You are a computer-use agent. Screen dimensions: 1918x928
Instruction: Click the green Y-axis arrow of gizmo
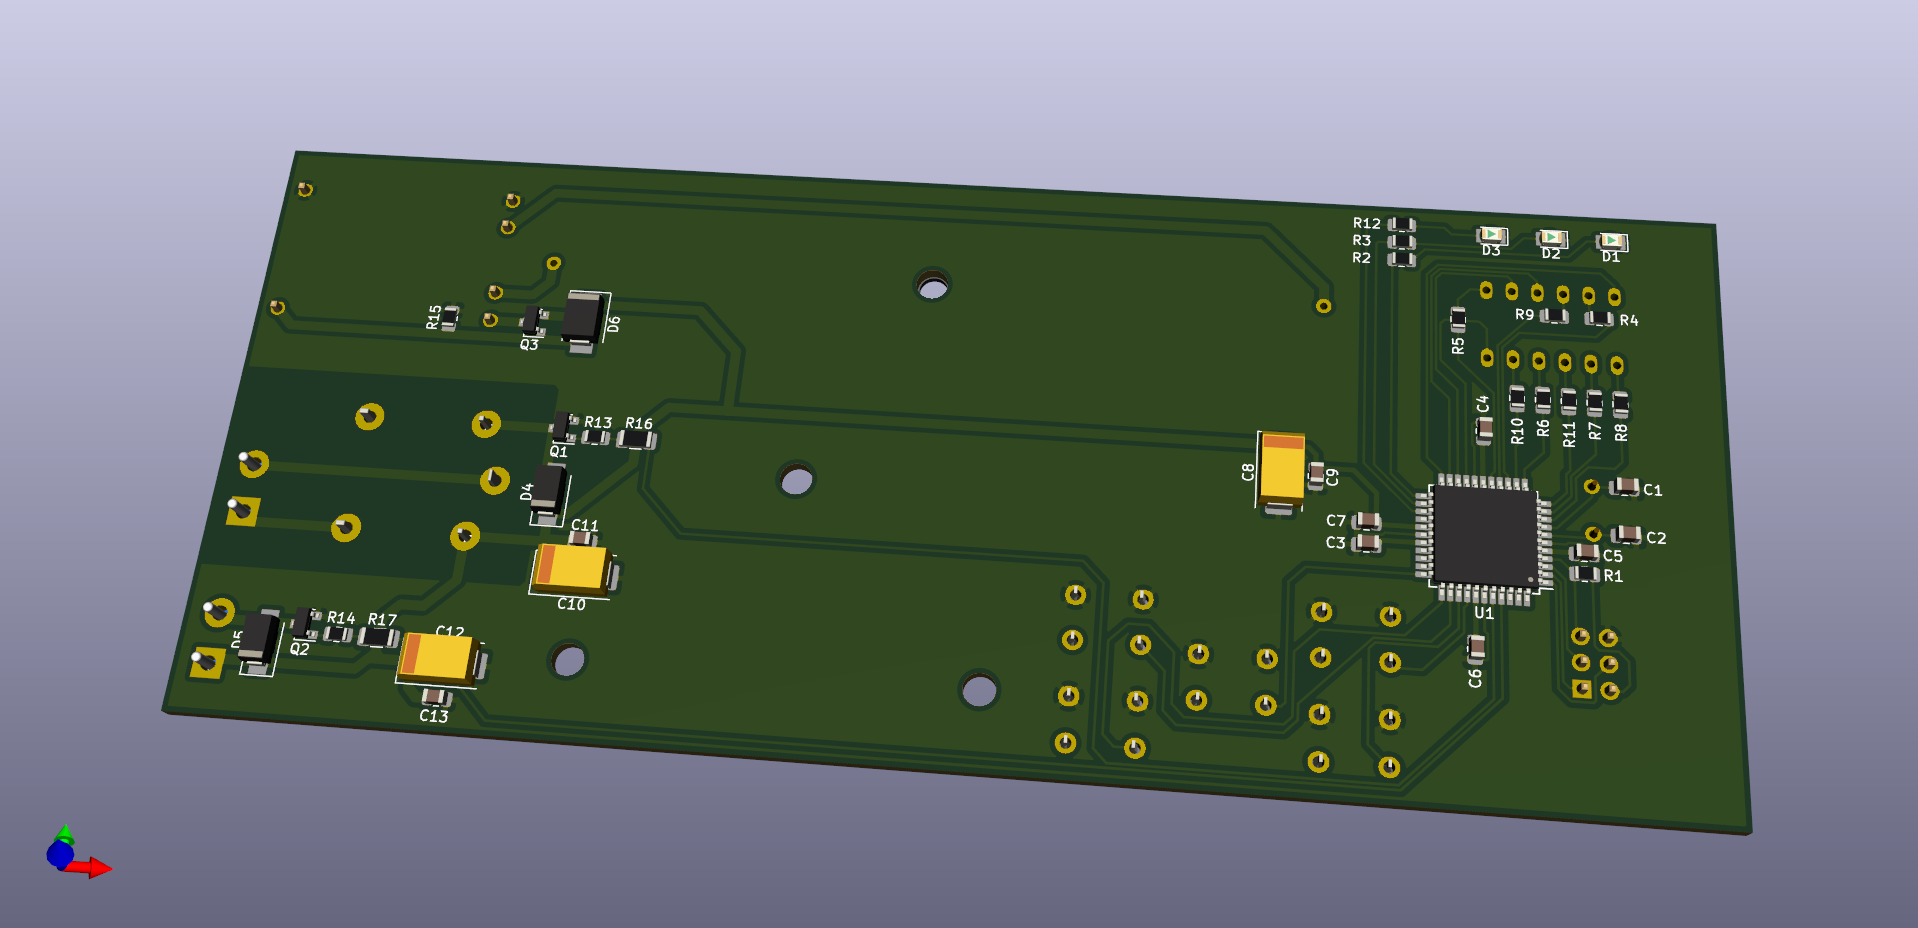(x=64, y=833)
